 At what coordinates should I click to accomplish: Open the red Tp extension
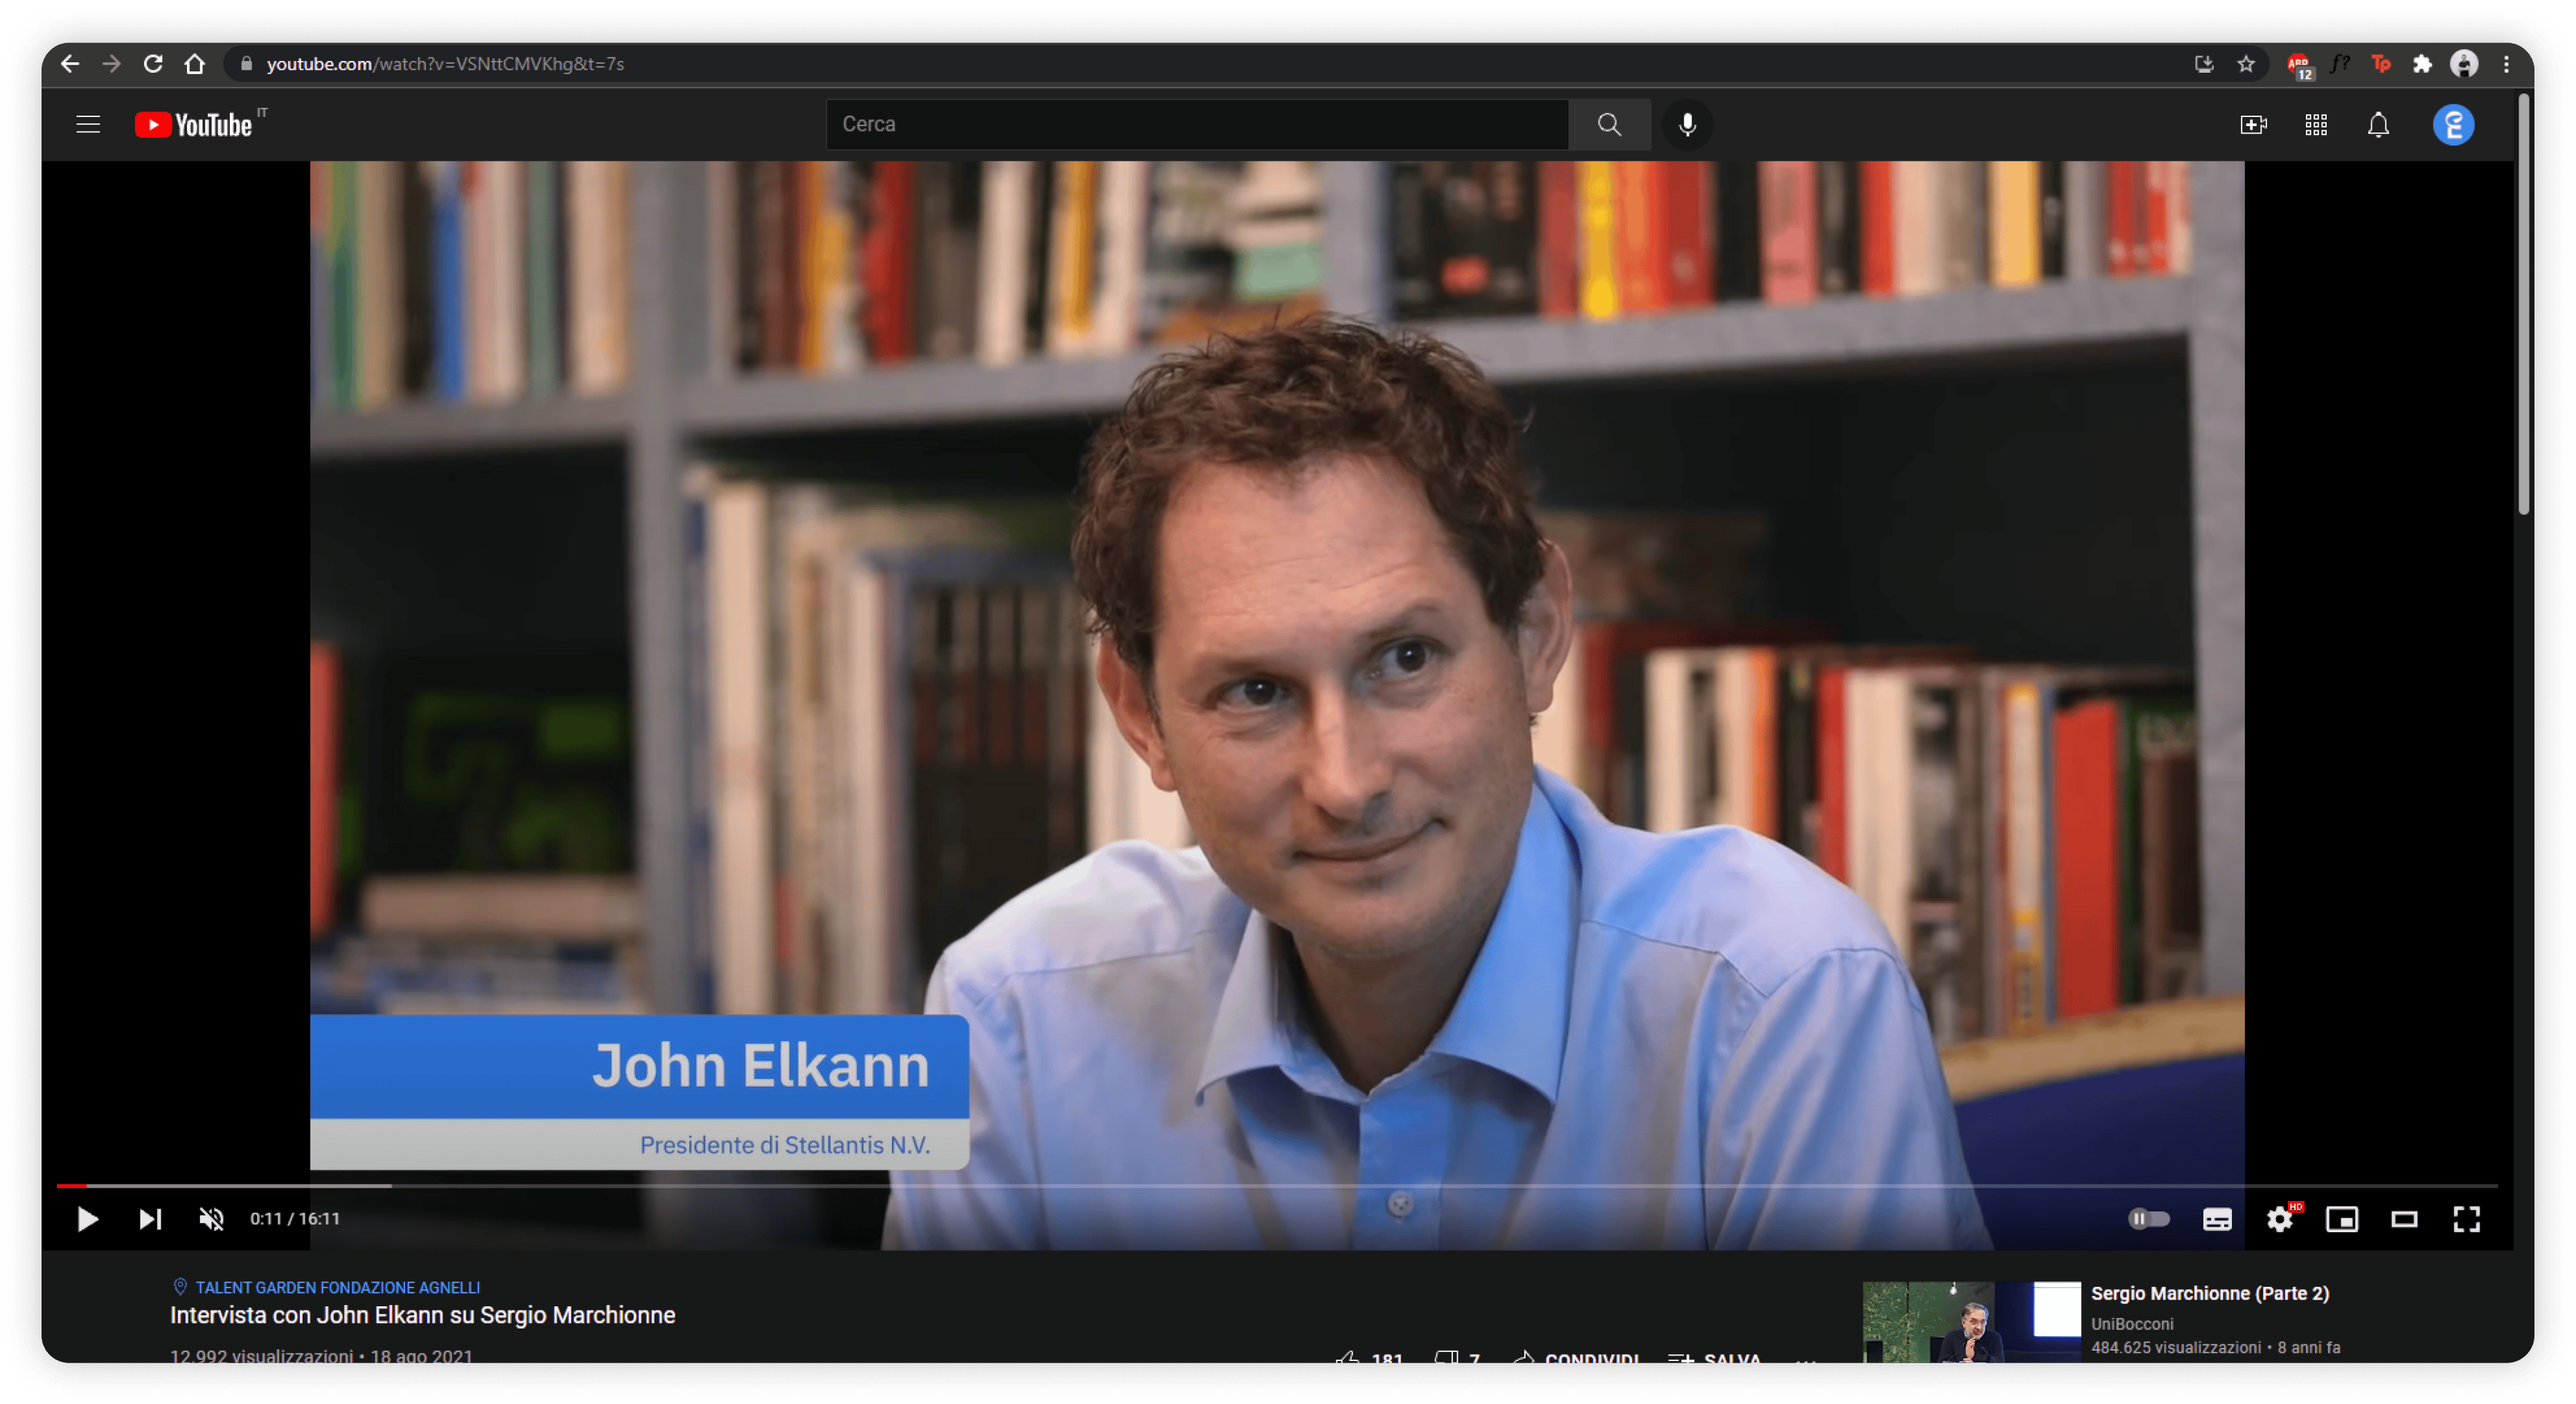point(2381,64)
